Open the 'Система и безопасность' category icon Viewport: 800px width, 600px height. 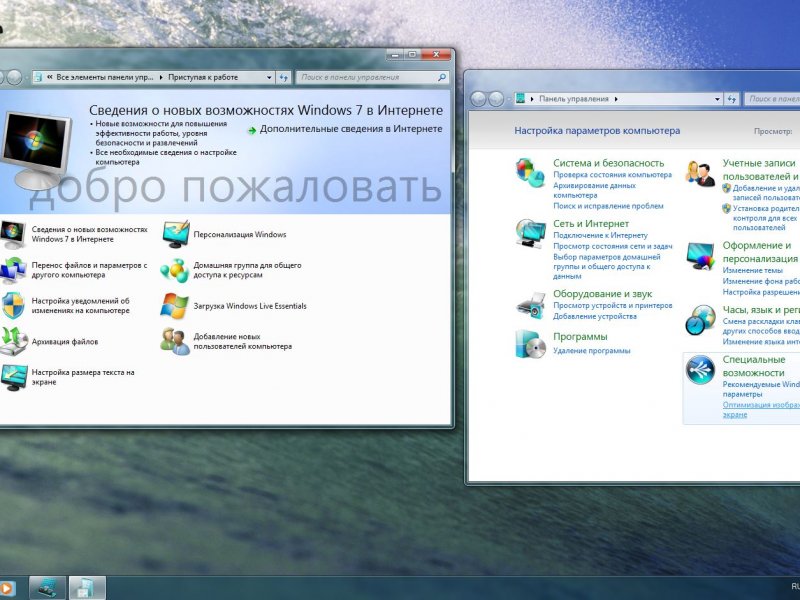coord(530,172)
